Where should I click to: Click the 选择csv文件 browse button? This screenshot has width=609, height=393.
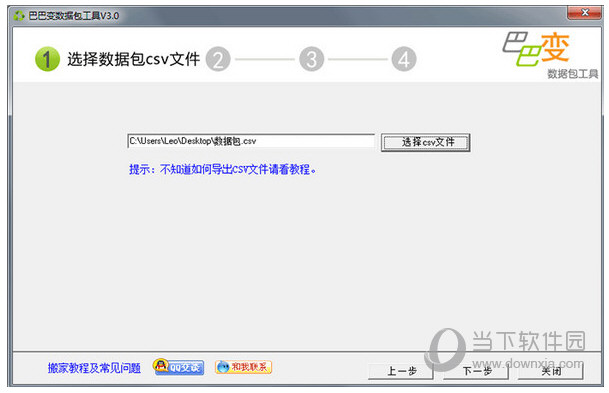click(x=426, y=142)
